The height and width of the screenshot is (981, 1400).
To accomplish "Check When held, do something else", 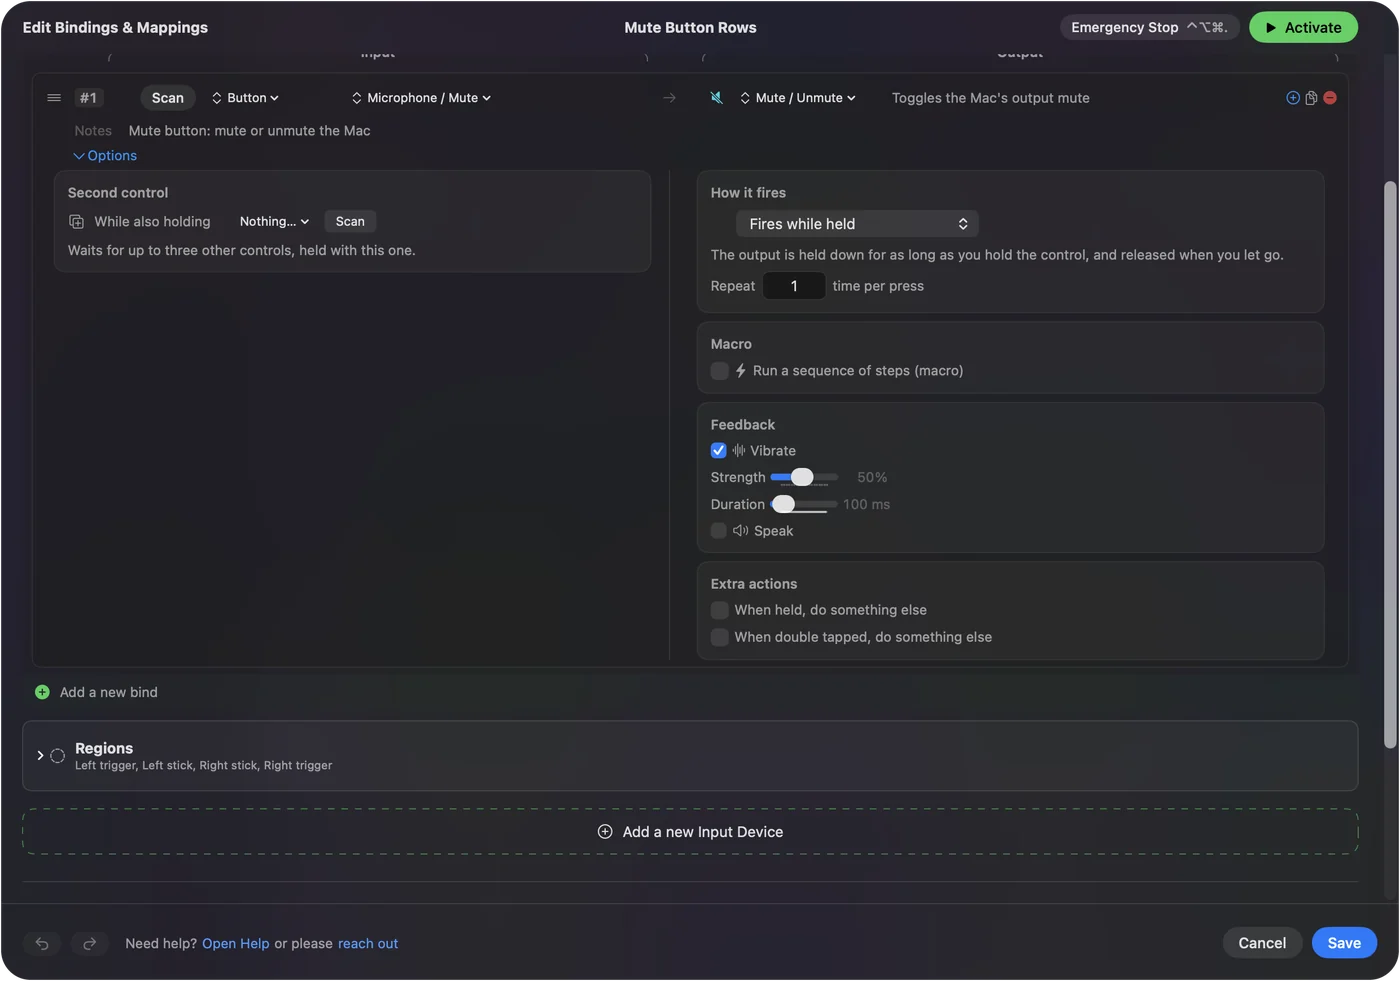I will [719, 610].
